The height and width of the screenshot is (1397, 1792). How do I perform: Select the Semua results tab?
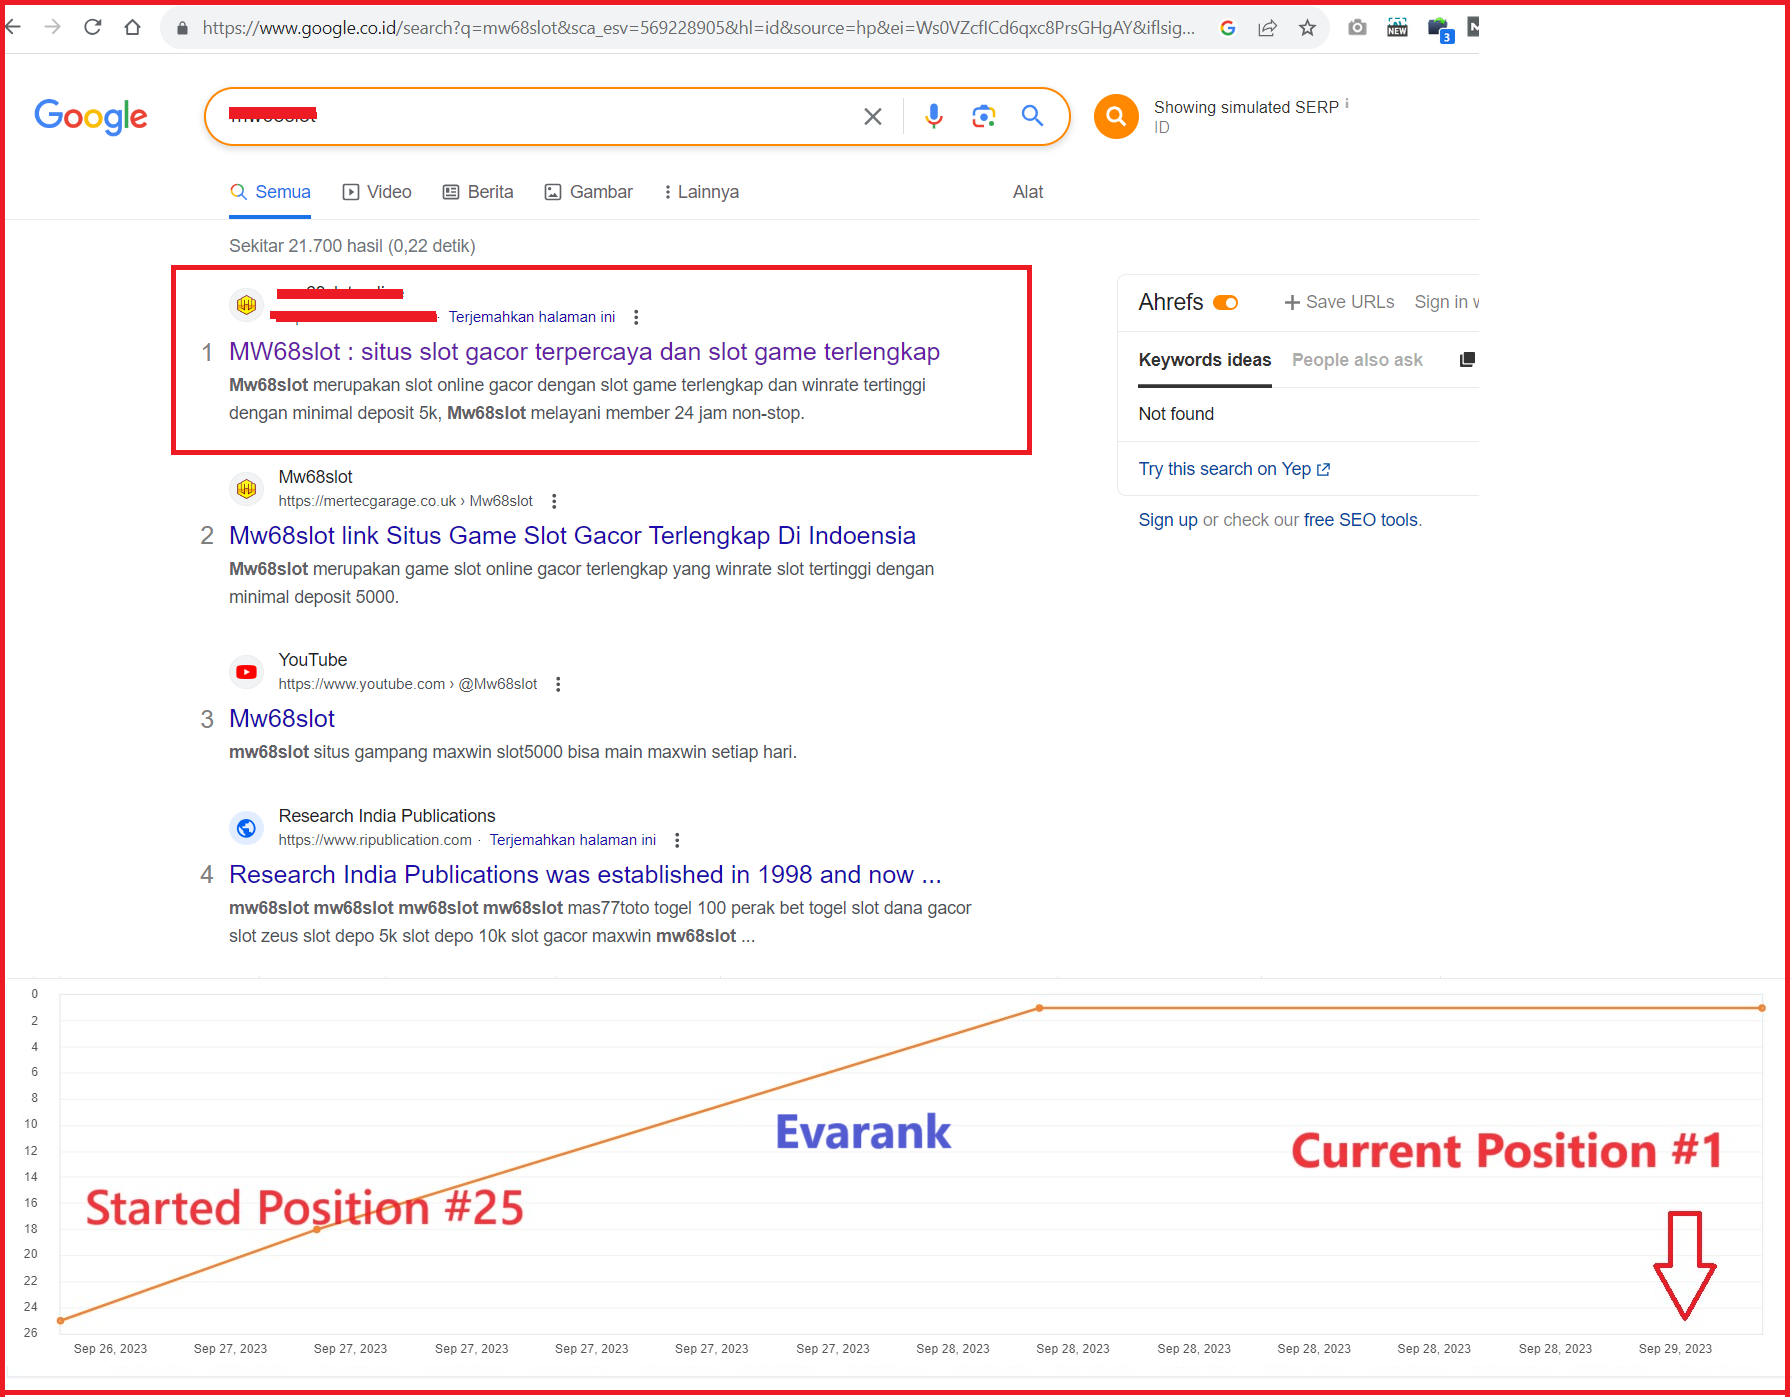(270, 192)
